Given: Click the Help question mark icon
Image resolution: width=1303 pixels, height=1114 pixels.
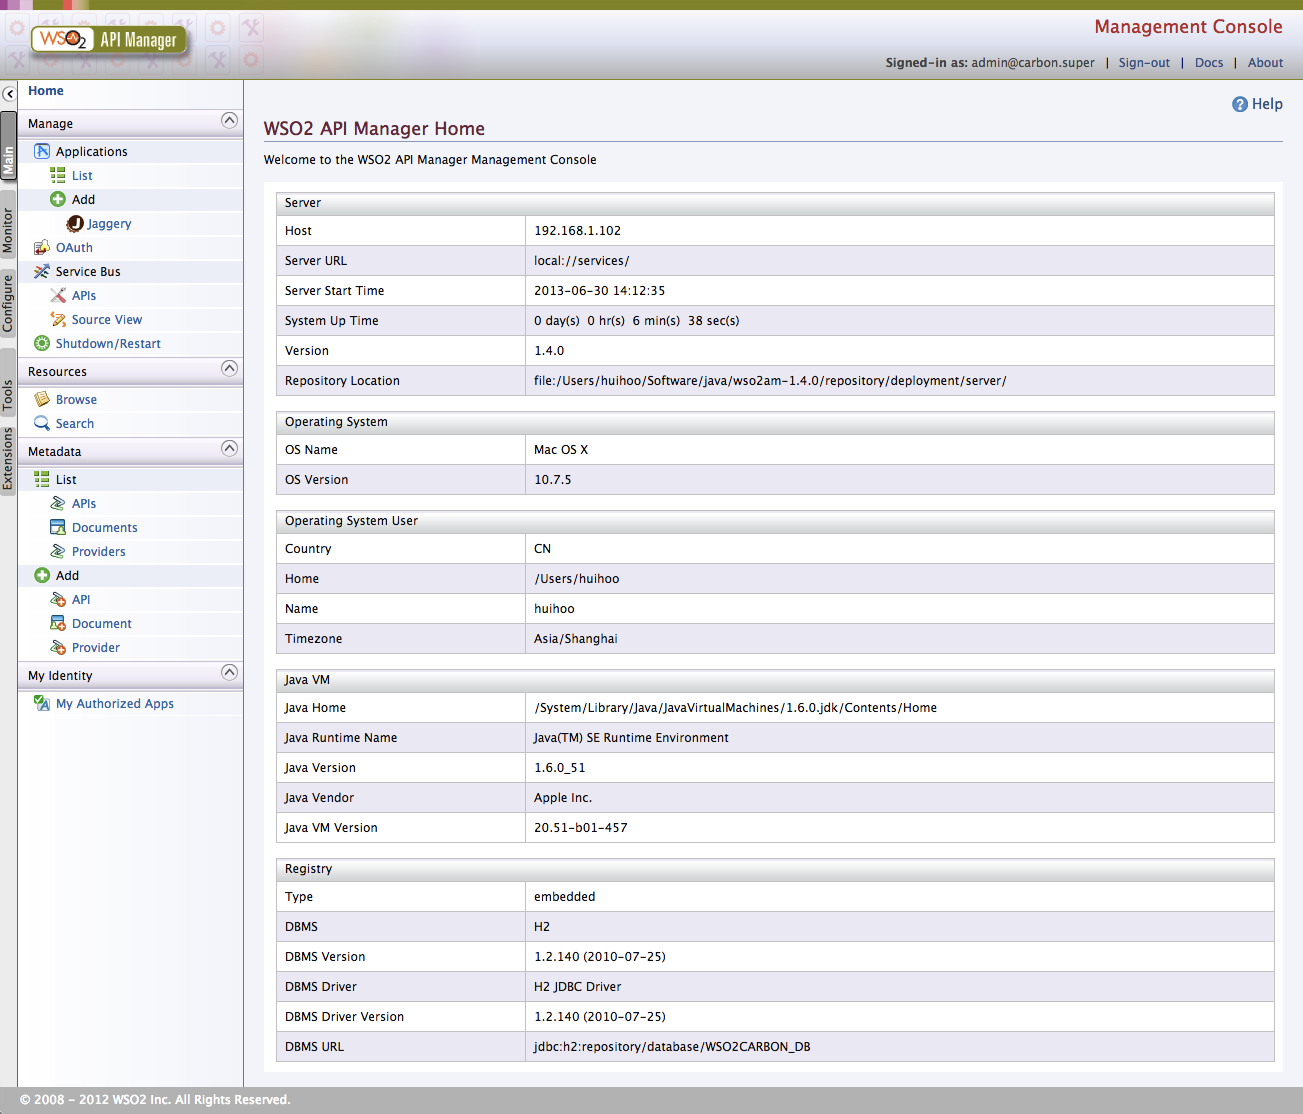Looking at the screenshot, I should pyautogui.click(x=1240, y=104).
